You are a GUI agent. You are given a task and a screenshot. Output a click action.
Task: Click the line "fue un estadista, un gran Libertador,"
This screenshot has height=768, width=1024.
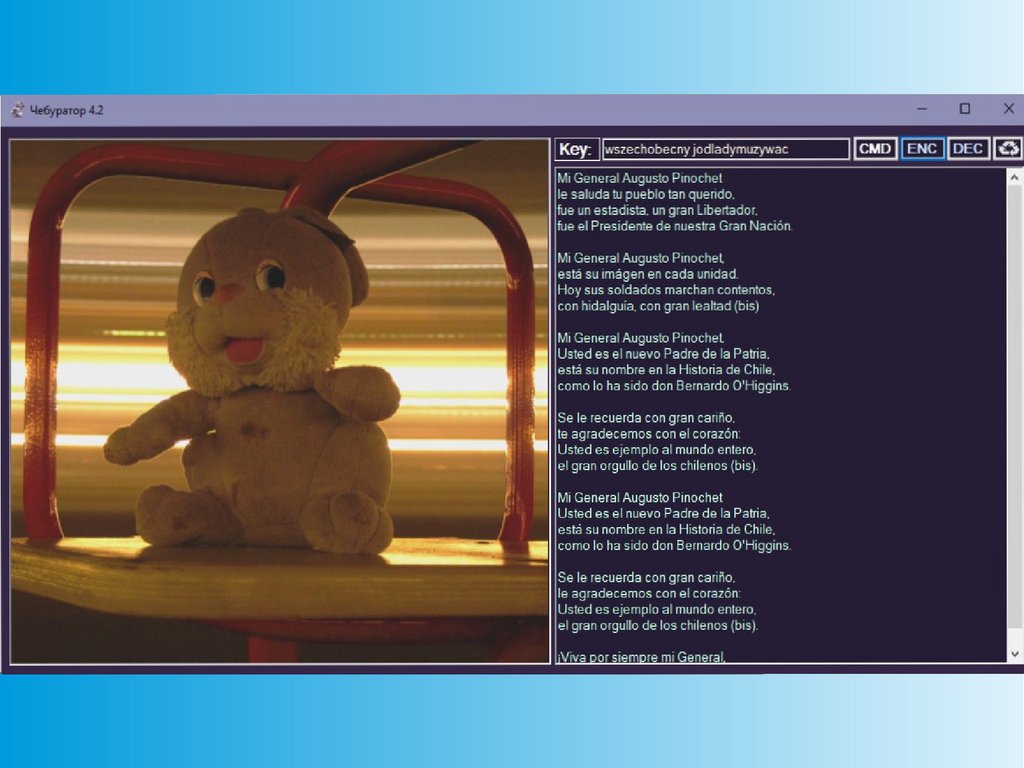pyautogui.click(x=657, y=210)
